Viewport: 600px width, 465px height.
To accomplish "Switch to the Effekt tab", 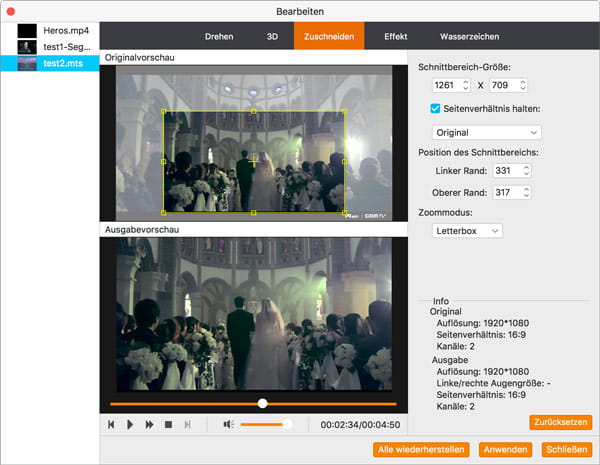I will pyautogui.click(x=395, y=36).
